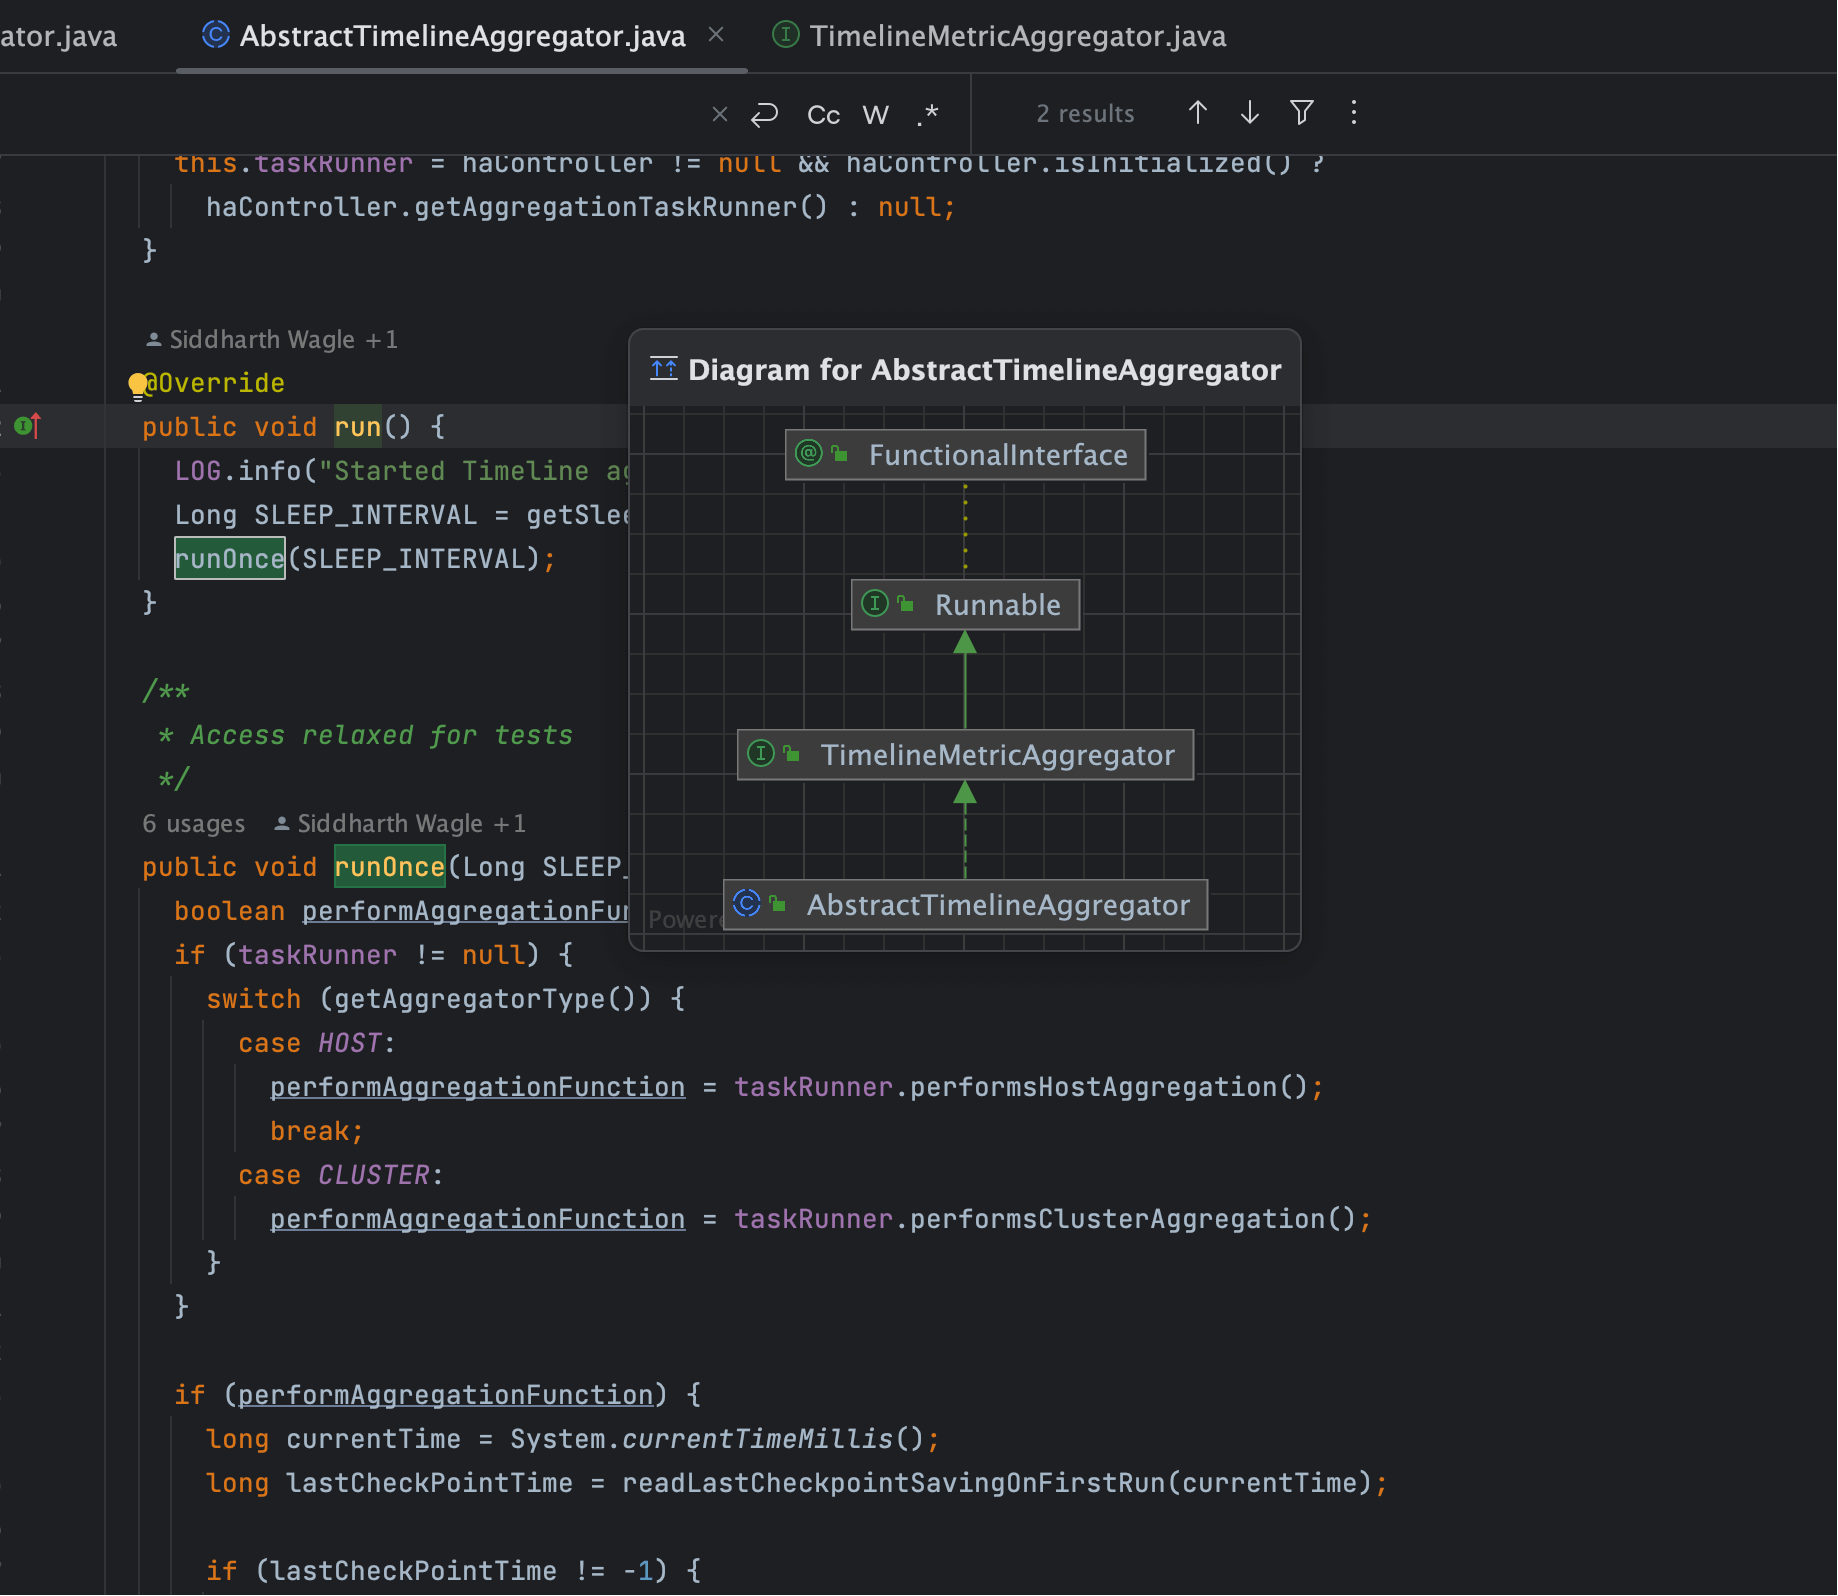Click readLastCheckpointSavingOnFirstRun call
1838x1596 pixels.
click(x=893, y=1483)
